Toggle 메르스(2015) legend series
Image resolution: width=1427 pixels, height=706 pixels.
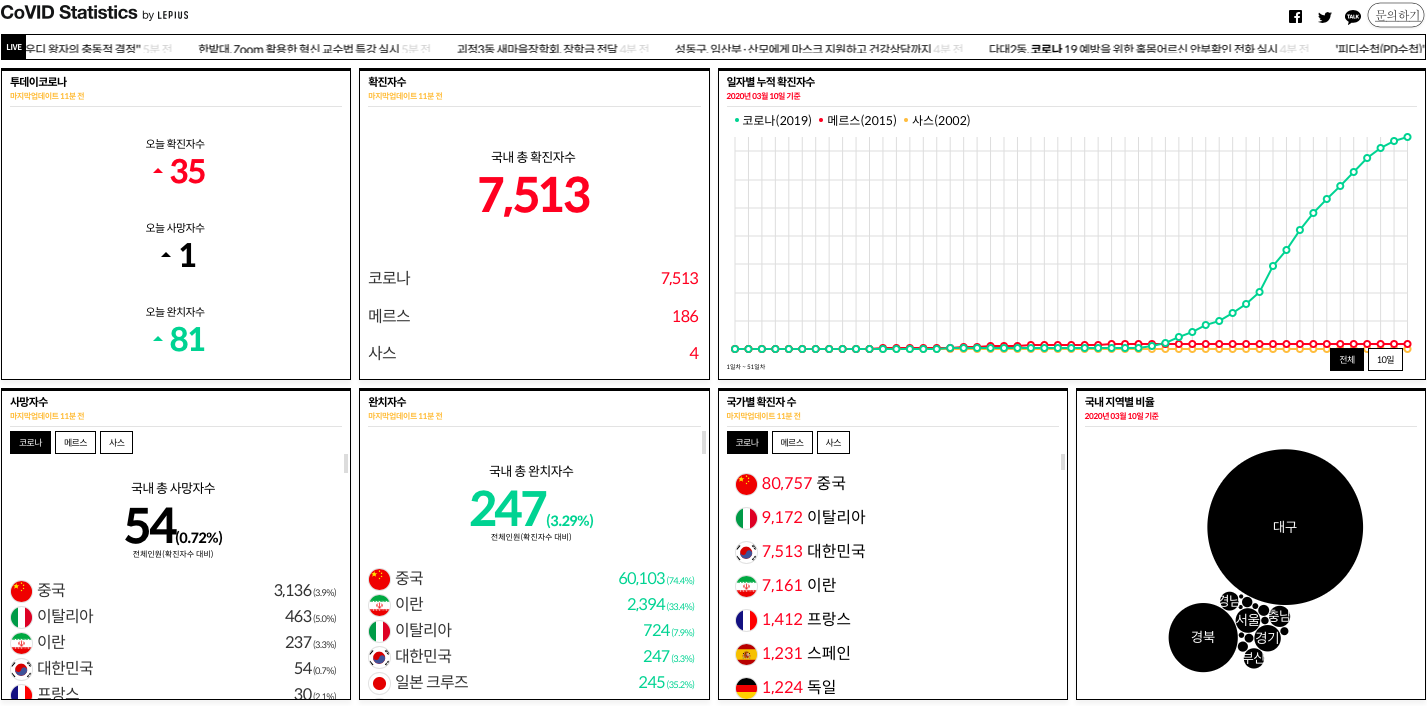[858, 121]
